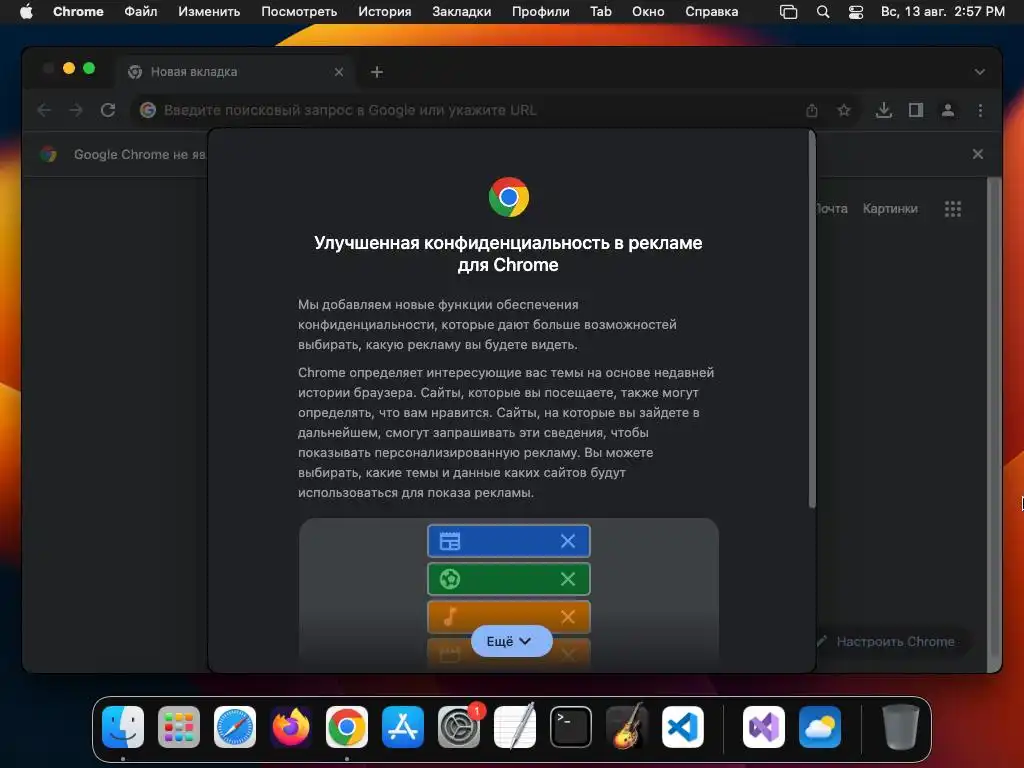Open the Справка menu
This screenshot has height=768, width=1024.
pyautogui.click(x=711, y=12)
